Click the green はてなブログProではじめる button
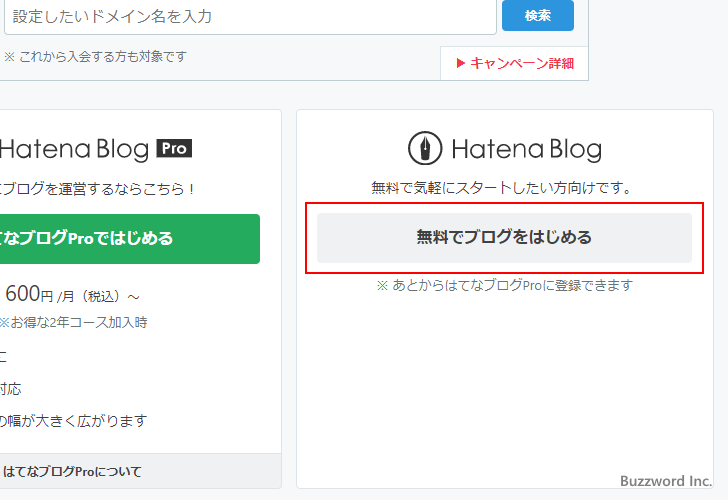 129,239
